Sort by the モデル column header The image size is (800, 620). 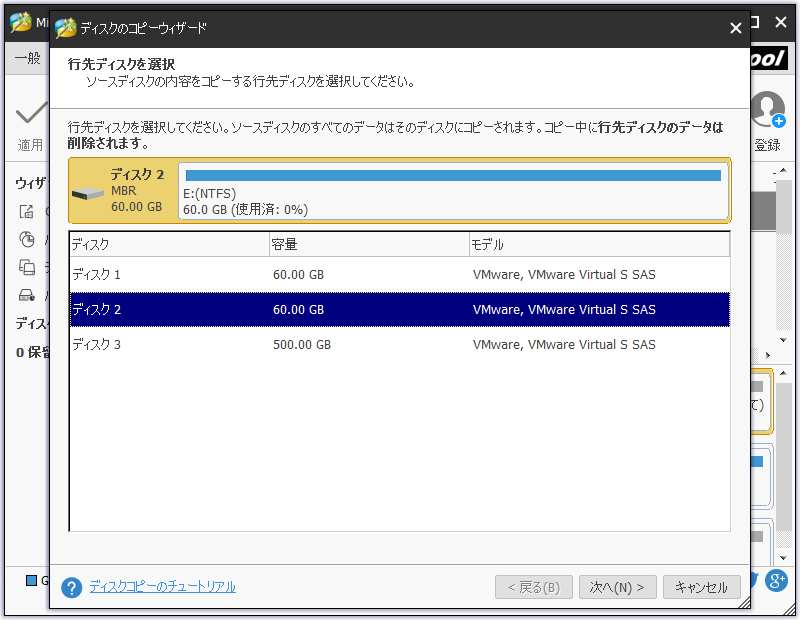599,244
